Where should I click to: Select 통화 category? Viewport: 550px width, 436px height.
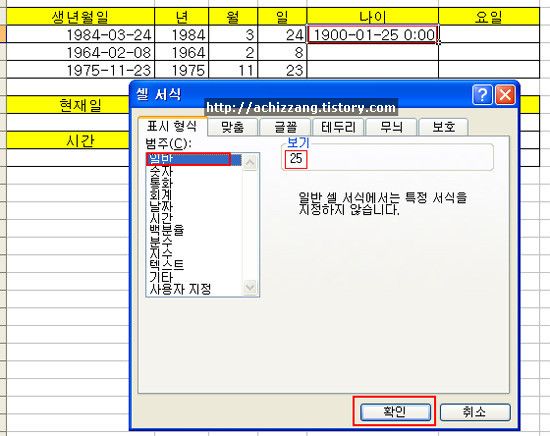pos(194,183)
